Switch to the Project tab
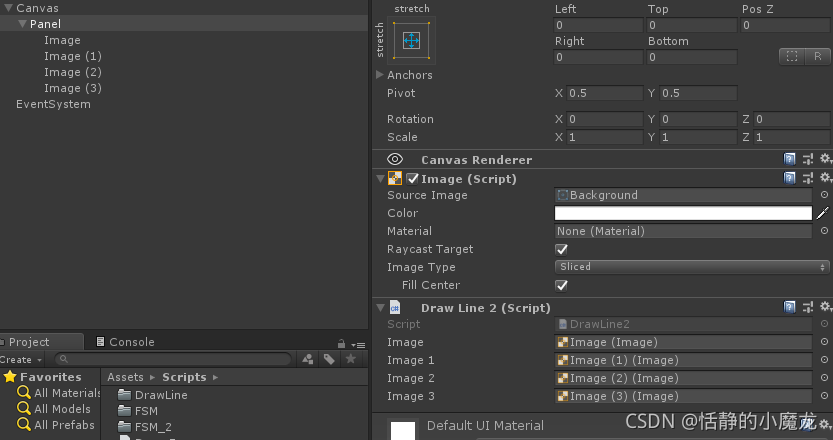 pyautogui.click(x=41, y=342)
